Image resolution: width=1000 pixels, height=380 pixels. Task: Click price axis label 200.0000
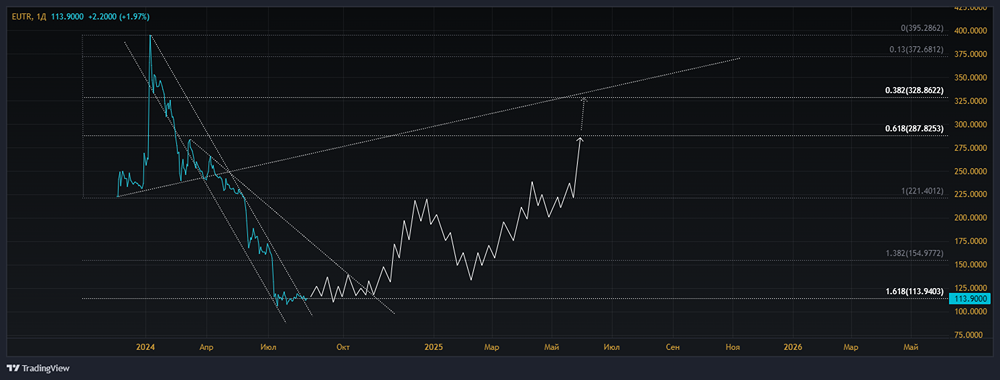click(x=972, y=218)
